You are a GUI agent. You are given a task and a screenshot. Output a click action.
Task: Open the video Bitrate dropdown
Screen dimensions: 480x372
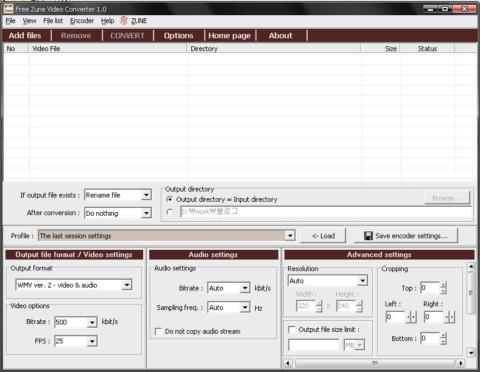pos(92,322)
